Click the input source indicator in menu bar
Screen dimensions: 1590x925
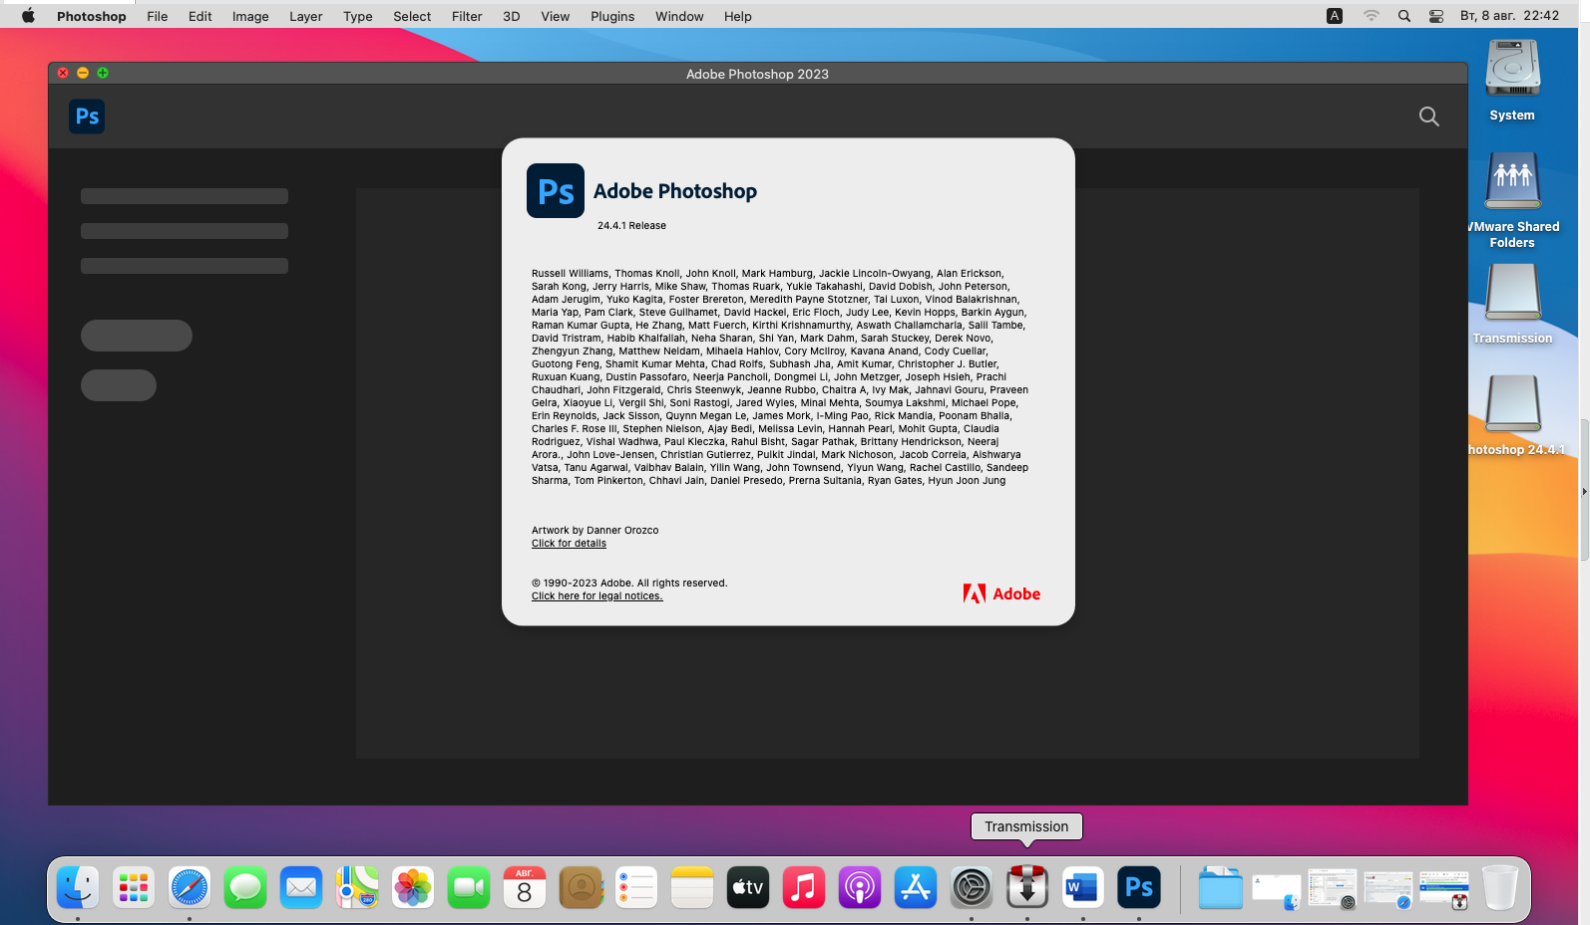(1334, 16)
